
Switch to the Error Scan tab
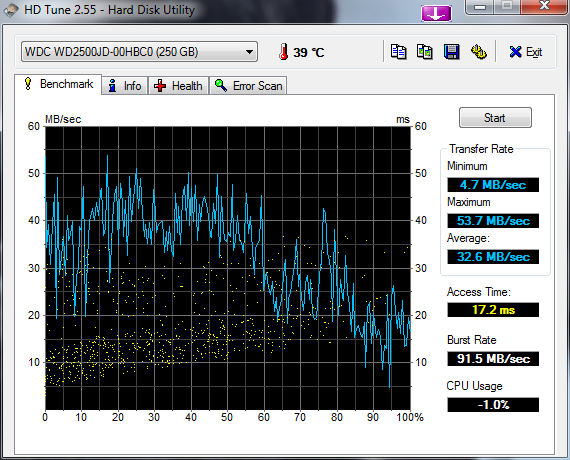[x=248, y=86]
